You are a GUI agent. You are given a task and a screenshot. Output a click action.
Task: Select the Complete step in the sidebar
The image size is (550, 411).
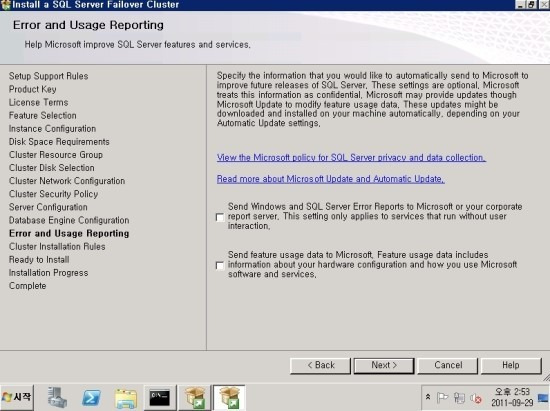[x=27, y=286]
